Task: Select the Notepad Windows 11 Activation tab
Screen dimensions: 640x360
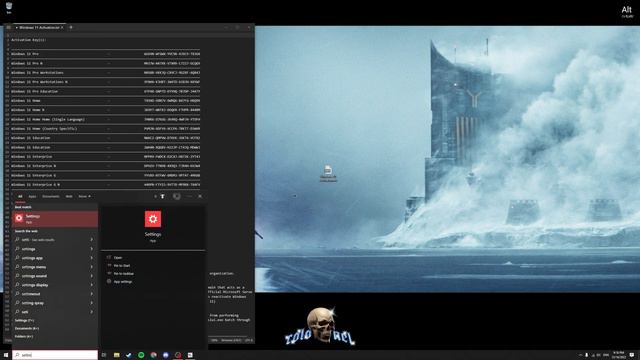Action: point(39,27)
